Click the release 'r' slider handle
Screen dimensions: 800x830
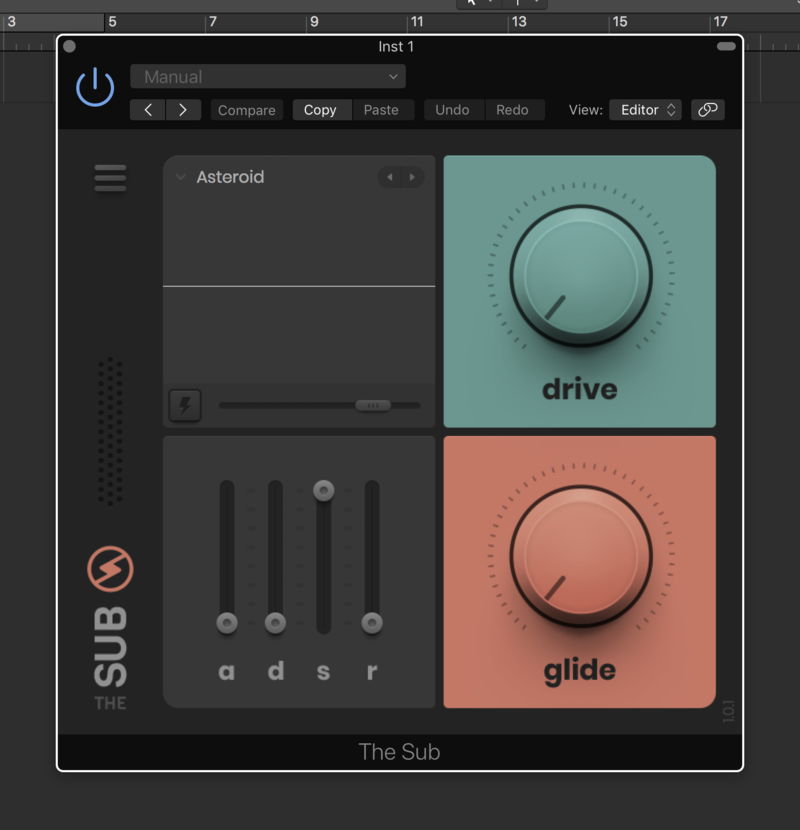pos(372,623)
